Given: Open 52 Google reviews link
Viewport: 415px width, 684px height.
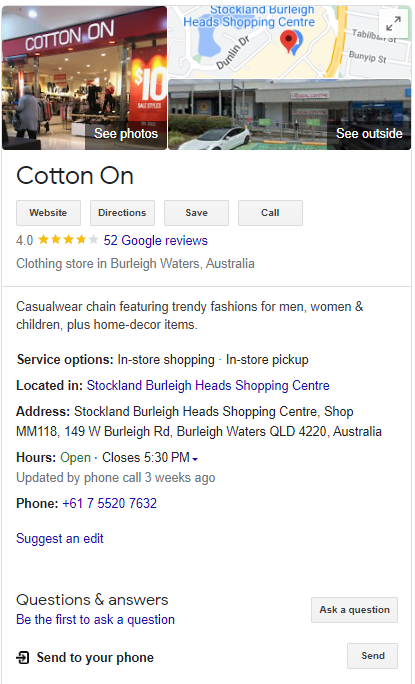Looking at the screenshot, I should [155, 240].
